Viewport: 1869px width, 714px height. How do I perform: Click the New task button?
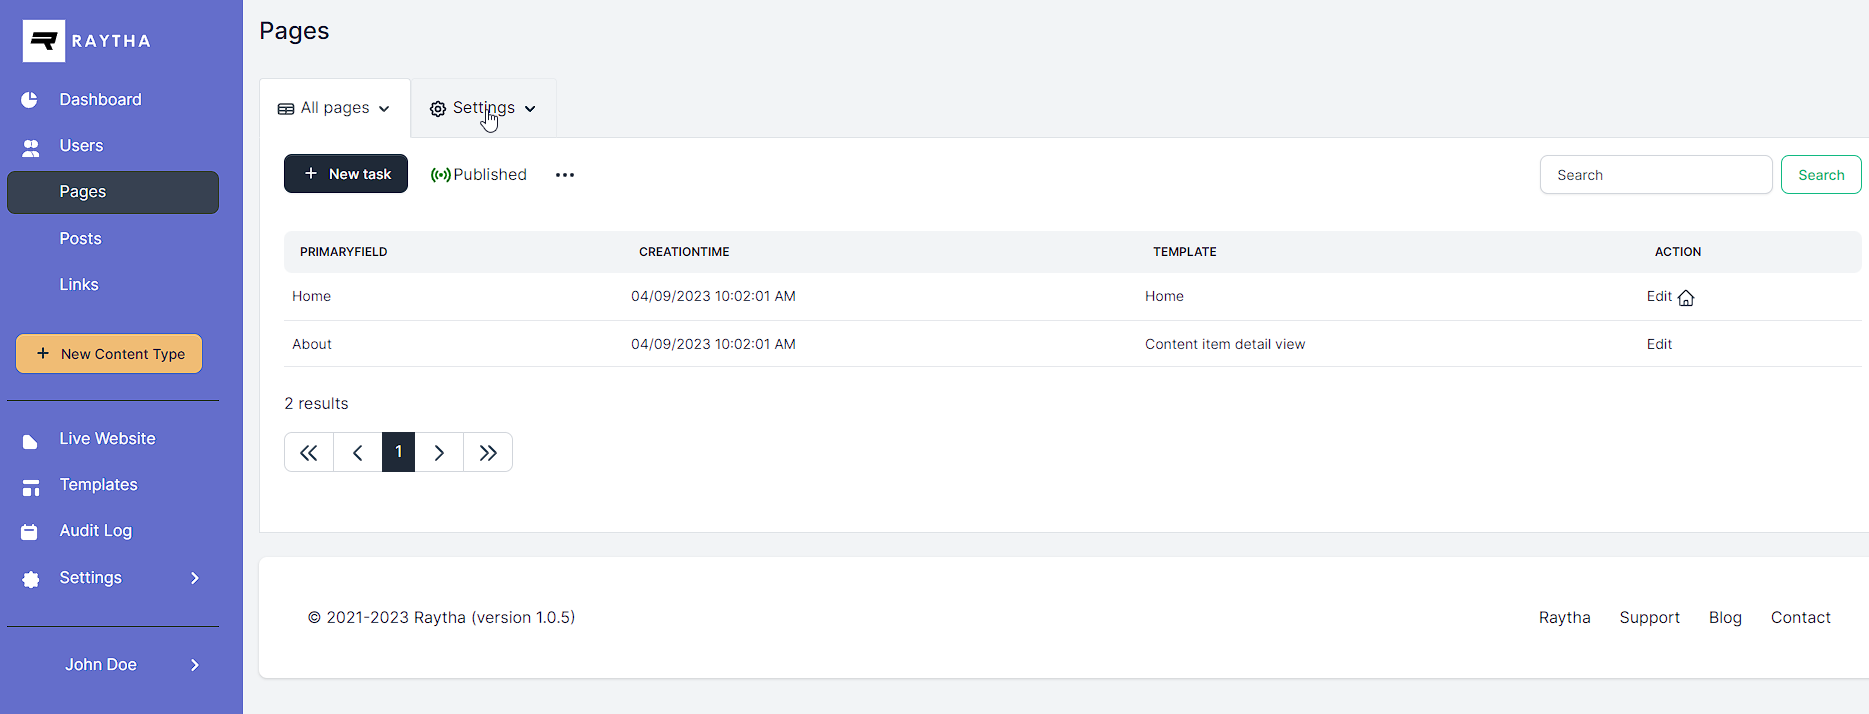tap(346, 174)
